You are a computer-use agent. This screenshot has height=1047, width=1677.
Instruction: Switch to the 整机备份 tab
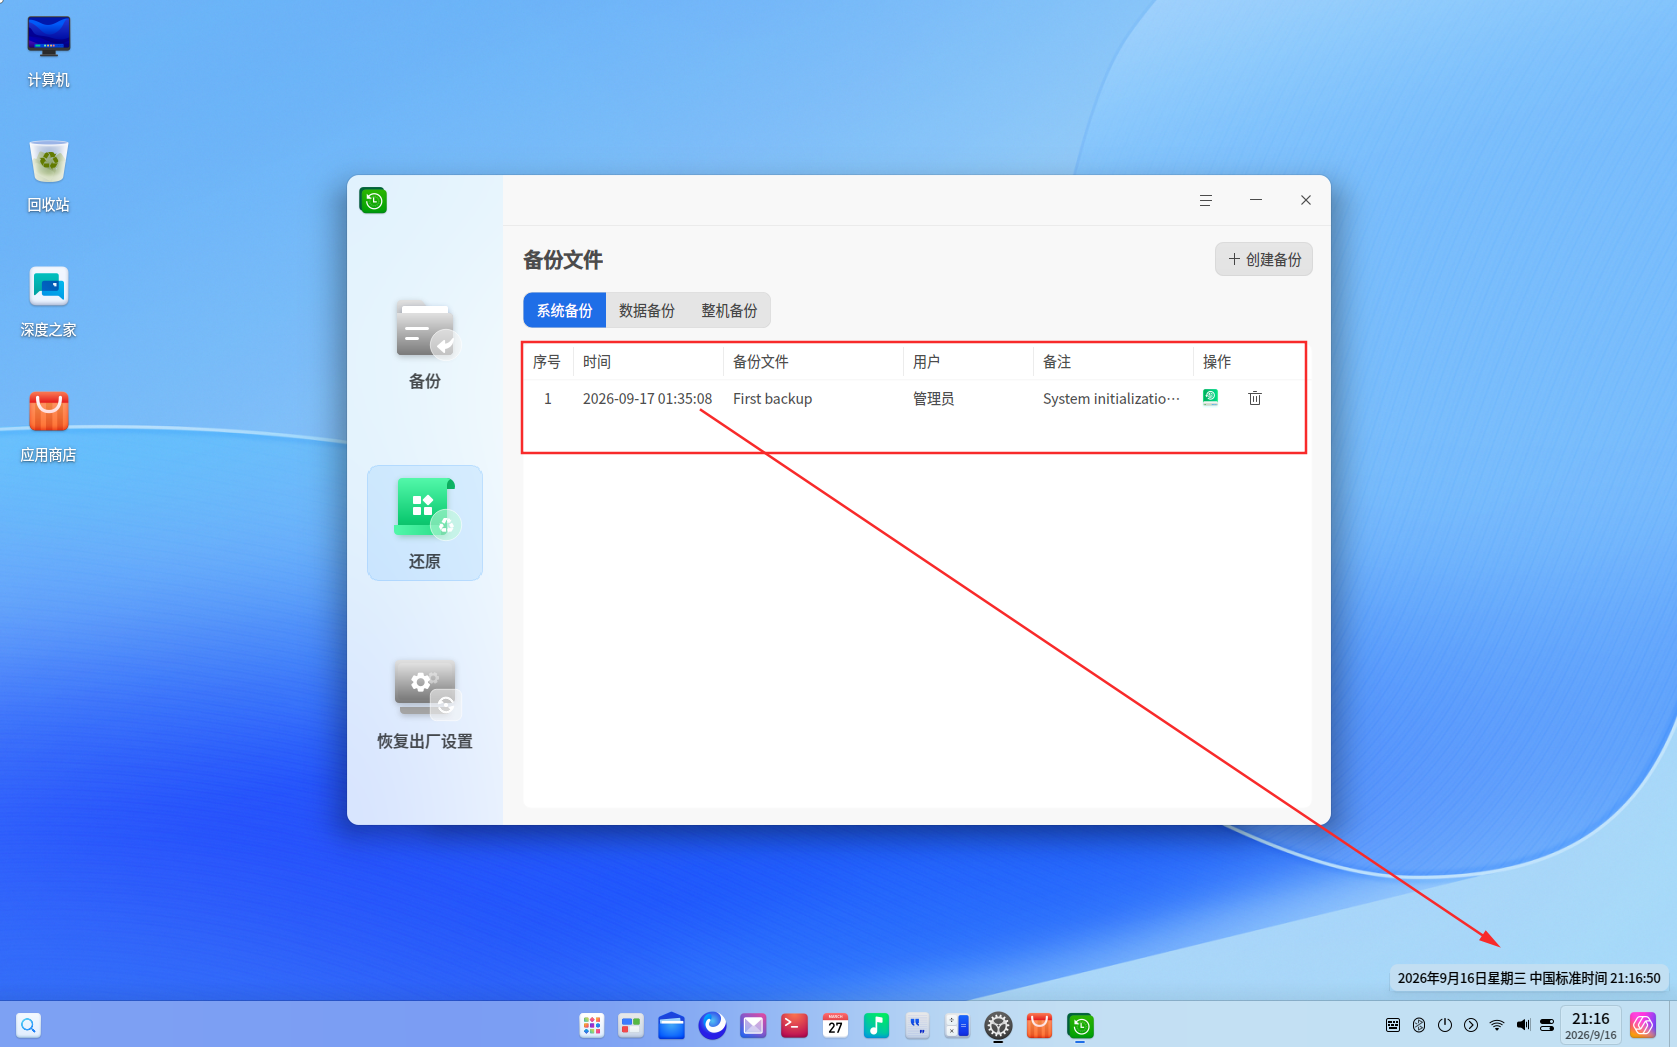(x=729, y=310)
